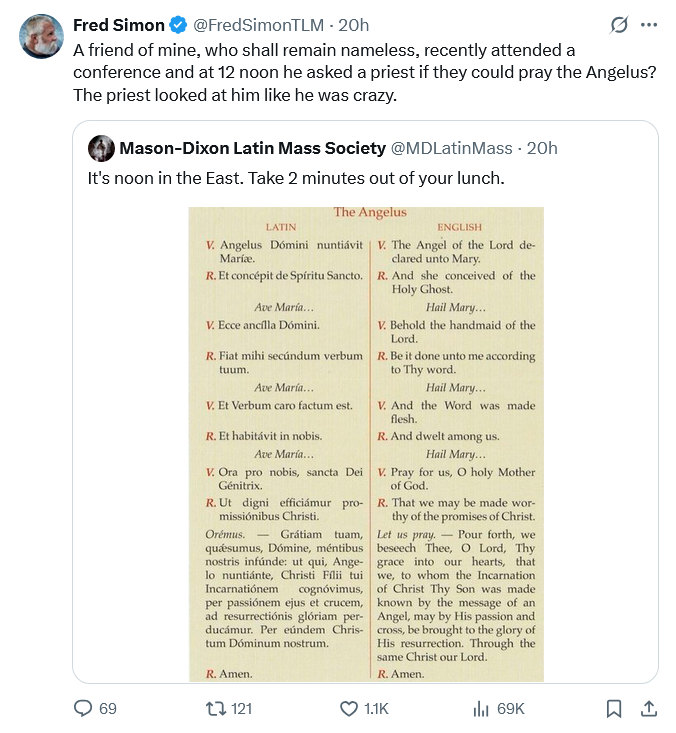Open Fred Simon's profile picture
This screenshot has width=676, height=733.
click(42, 37)
